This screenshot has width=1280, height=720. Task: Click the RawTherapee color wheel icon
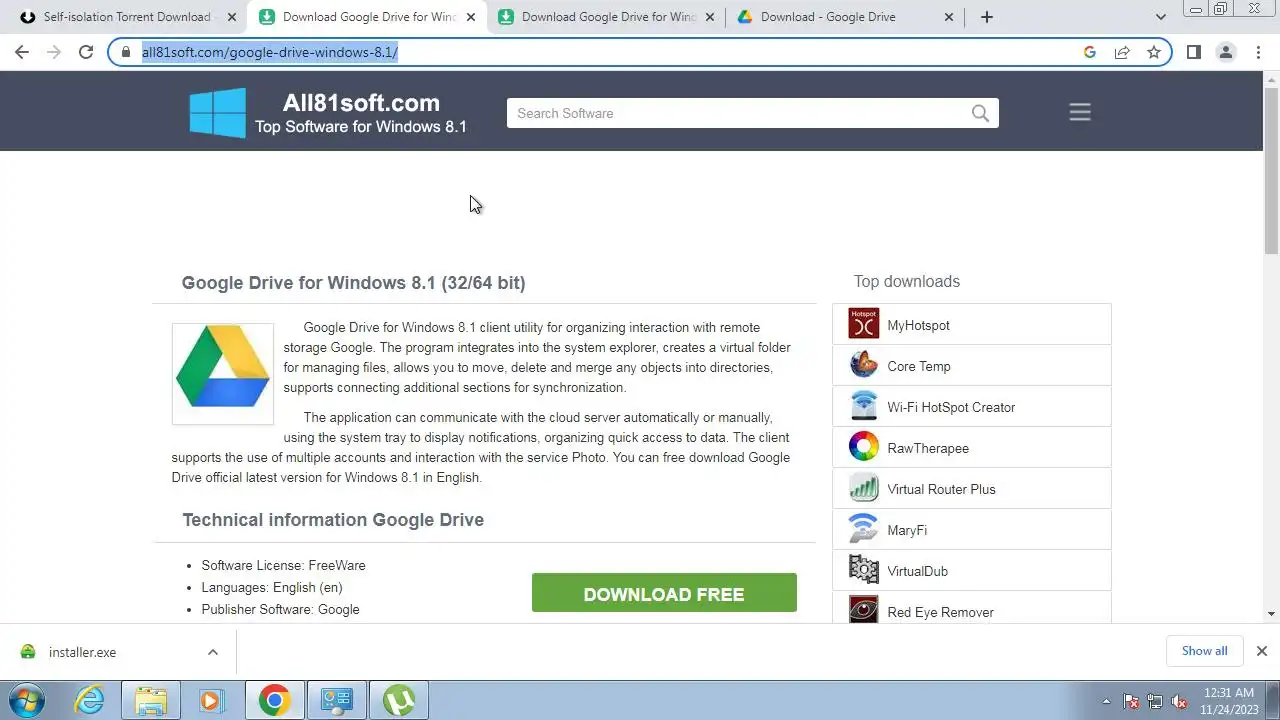[x=864, y=447]
